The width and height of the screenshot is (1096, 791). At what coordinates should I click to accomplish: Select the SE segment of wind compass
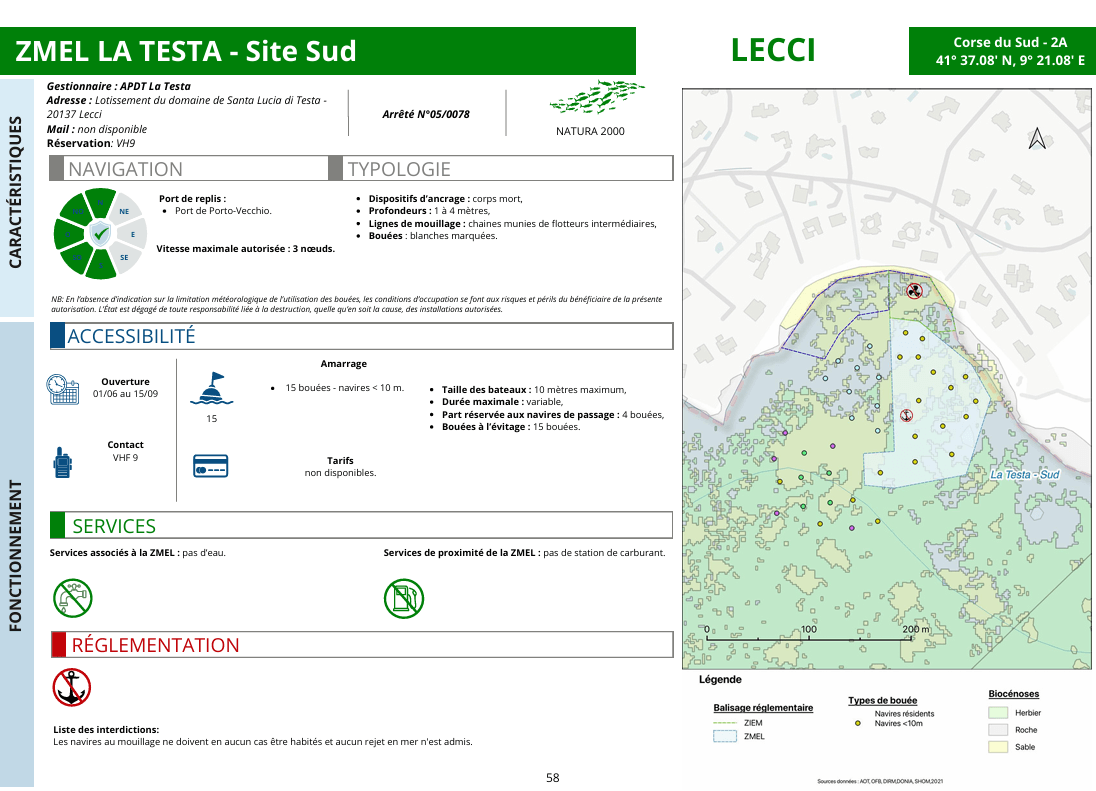point(124,257)
